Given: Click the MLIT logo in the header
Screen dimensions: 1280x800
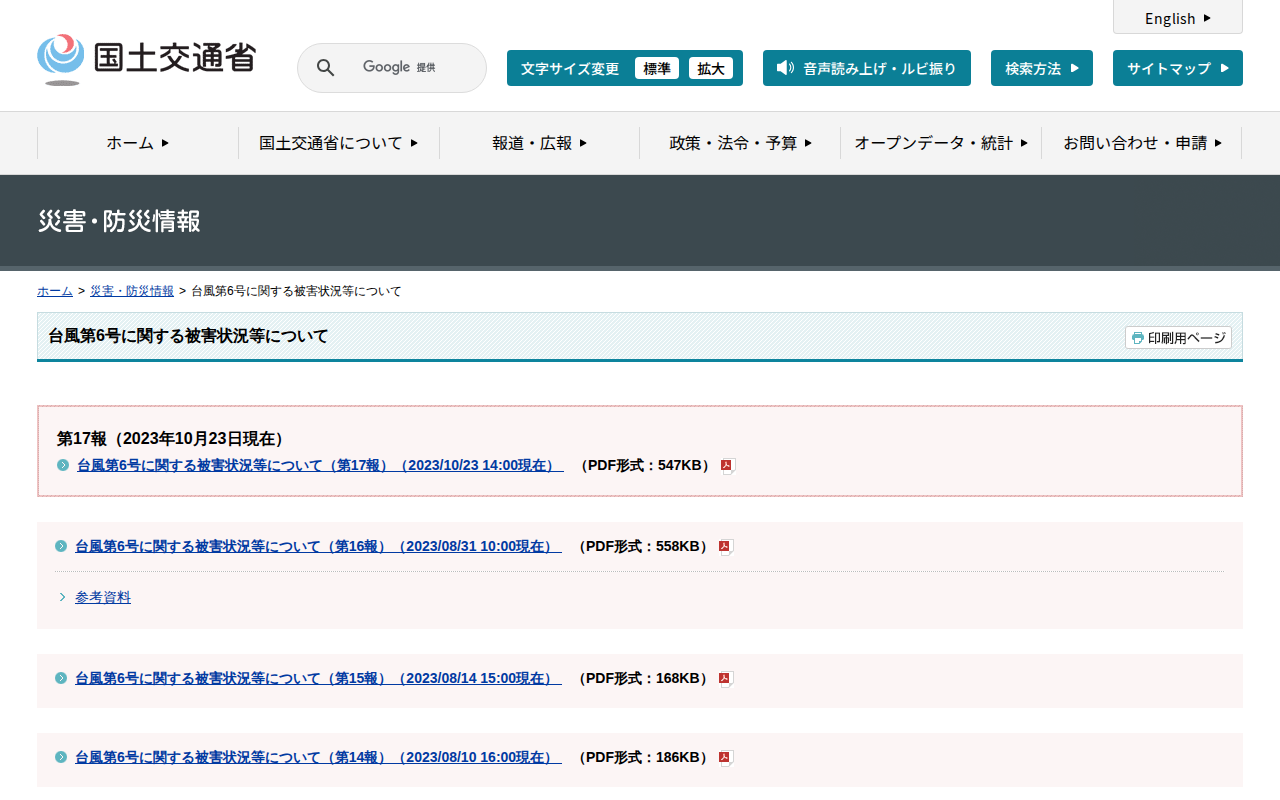Looking at the screenshot, I should click(147, 60).
